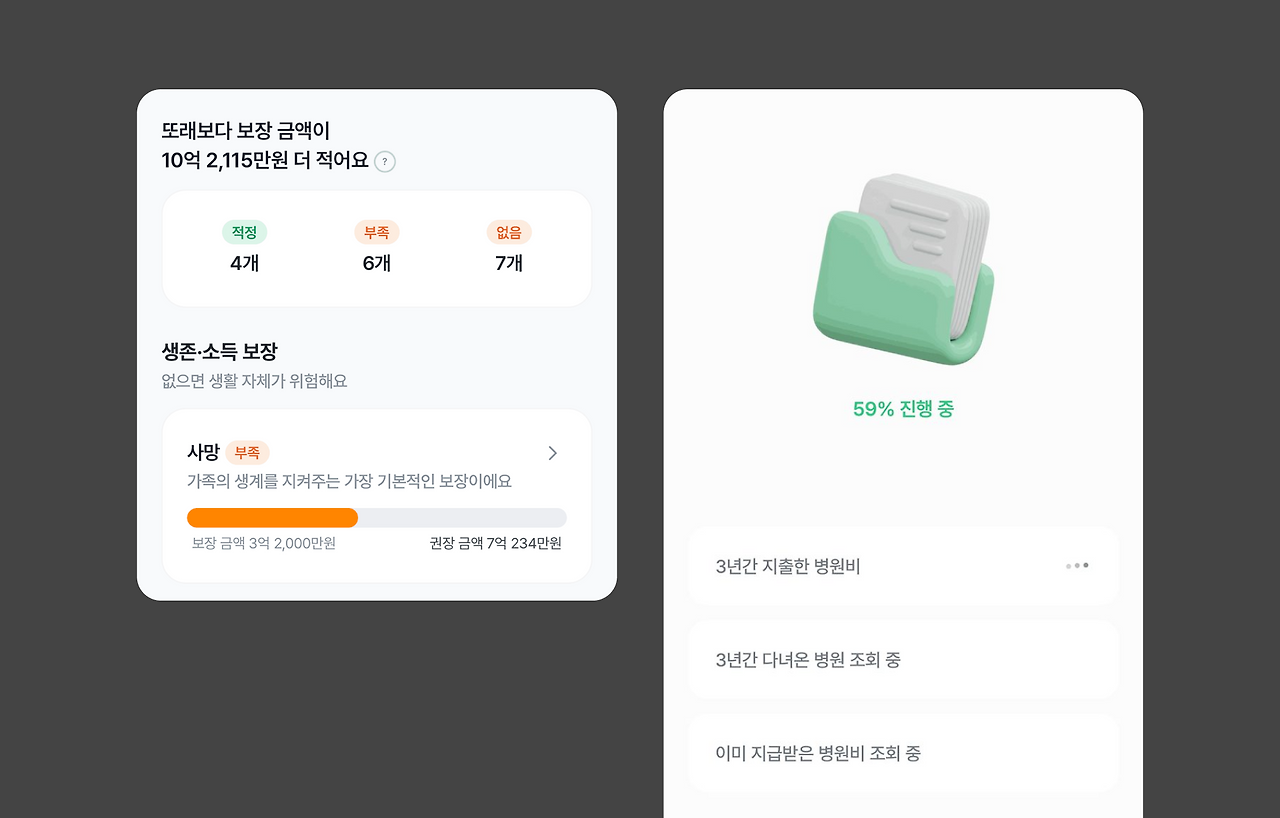Open the 3년간 다녀온 병원 조회 중 row
1280x818 pixels.
pos(904,660)
